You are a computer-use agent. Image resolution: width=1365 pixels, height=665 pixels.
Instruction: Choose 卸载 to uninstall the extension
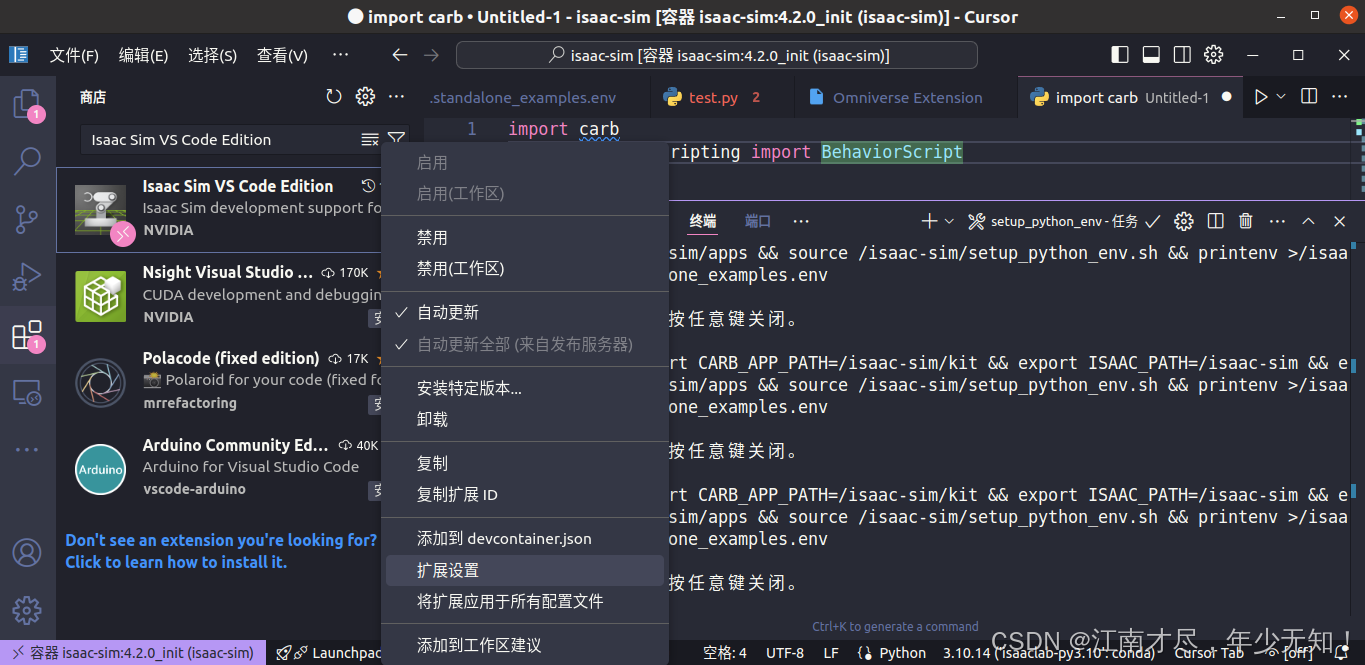[x=525, y=419]
